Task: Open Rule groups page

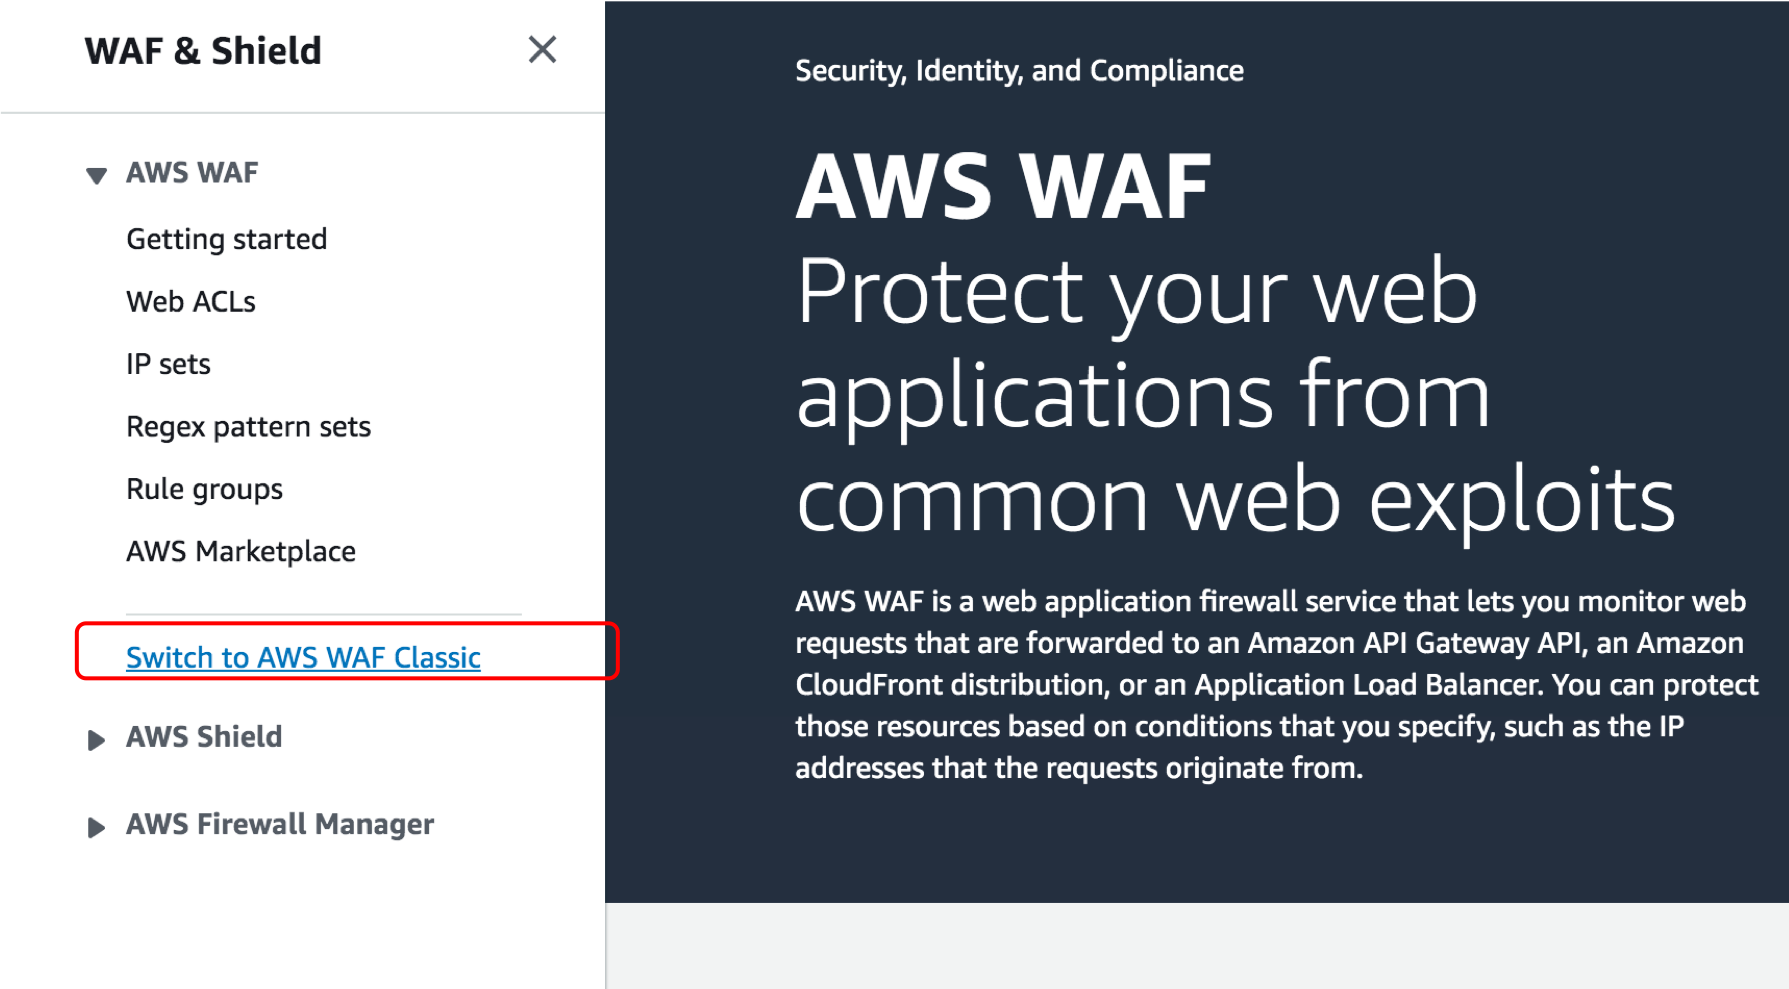Action: click(x=204, y=489)
